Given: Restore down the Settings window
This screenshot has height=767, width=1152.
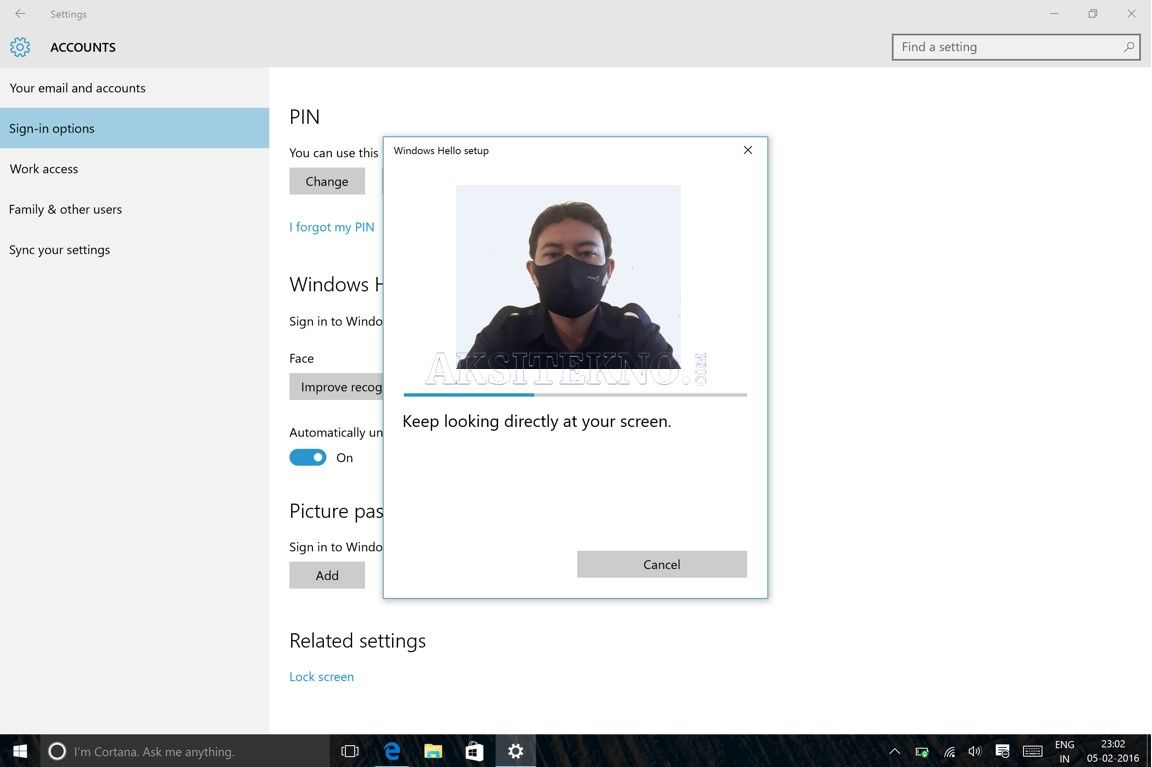Looking at the screenshot, I should coord(1092,13).
